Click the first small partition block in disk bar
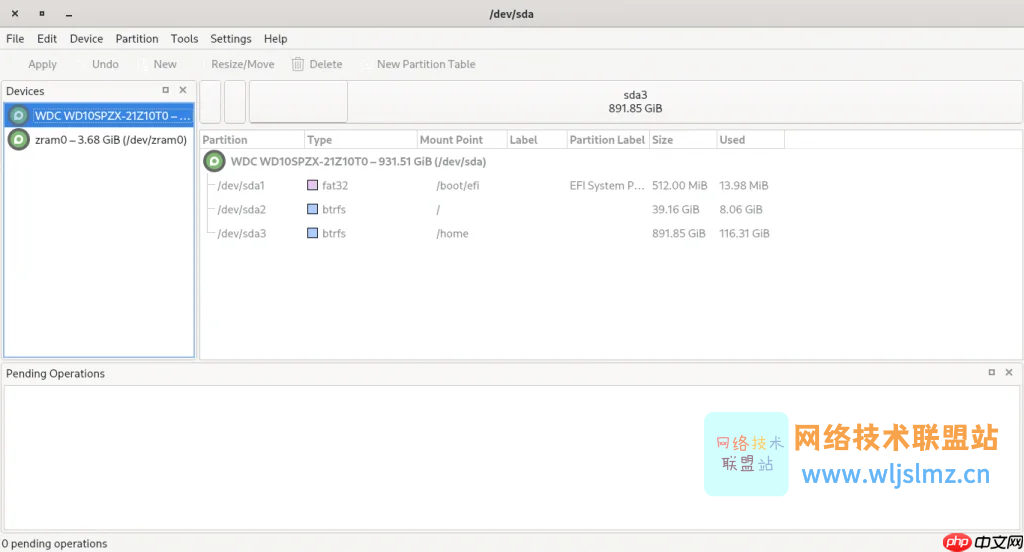Viewport: 1024px width, 552px height. tap(210, 102)
